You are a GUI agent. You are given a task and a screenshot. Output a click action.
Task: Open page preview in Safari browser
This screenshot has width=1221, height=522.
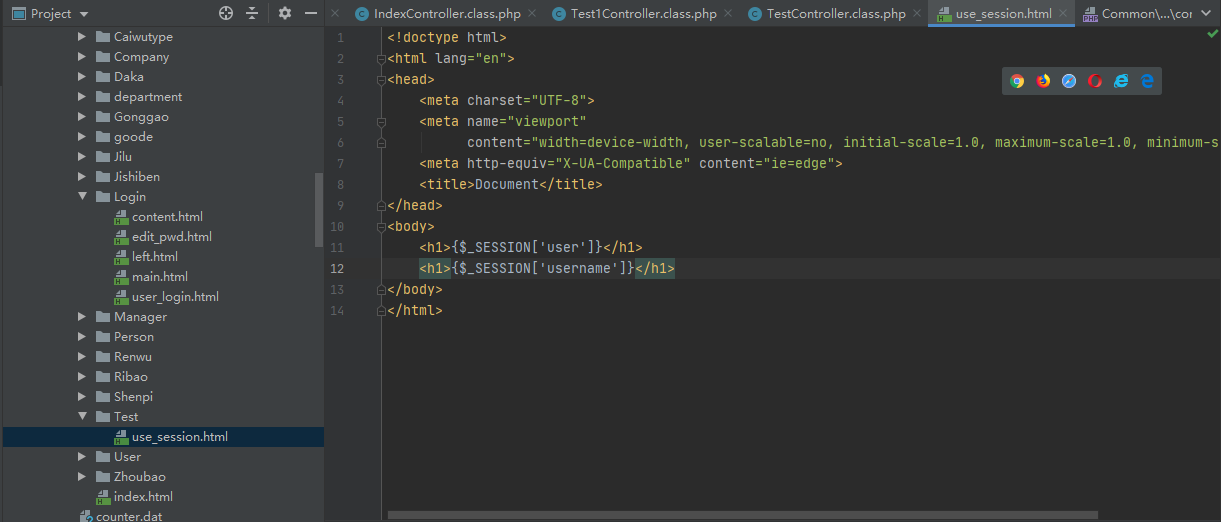(x=1069, y=81)
